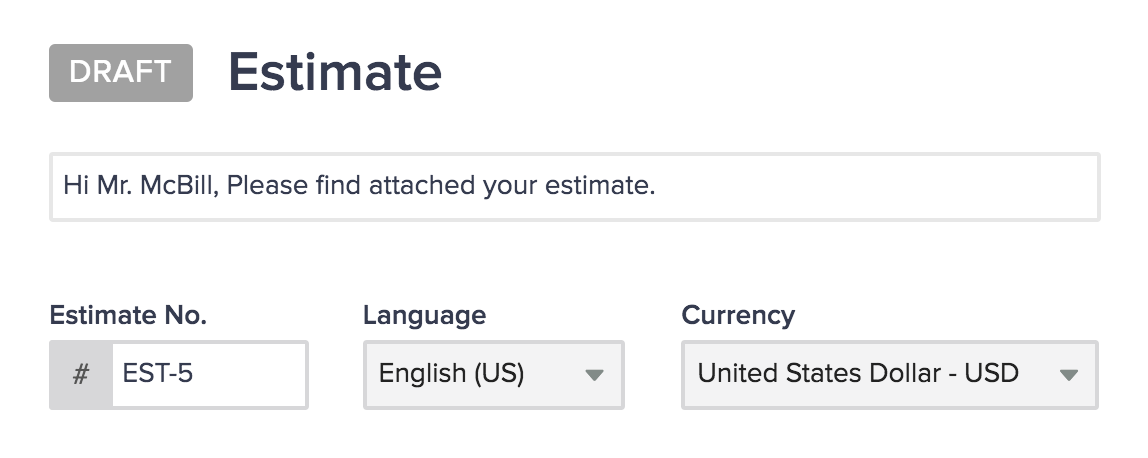
Task: Place cursor after "EST-5" text
Action: point(196,375)
